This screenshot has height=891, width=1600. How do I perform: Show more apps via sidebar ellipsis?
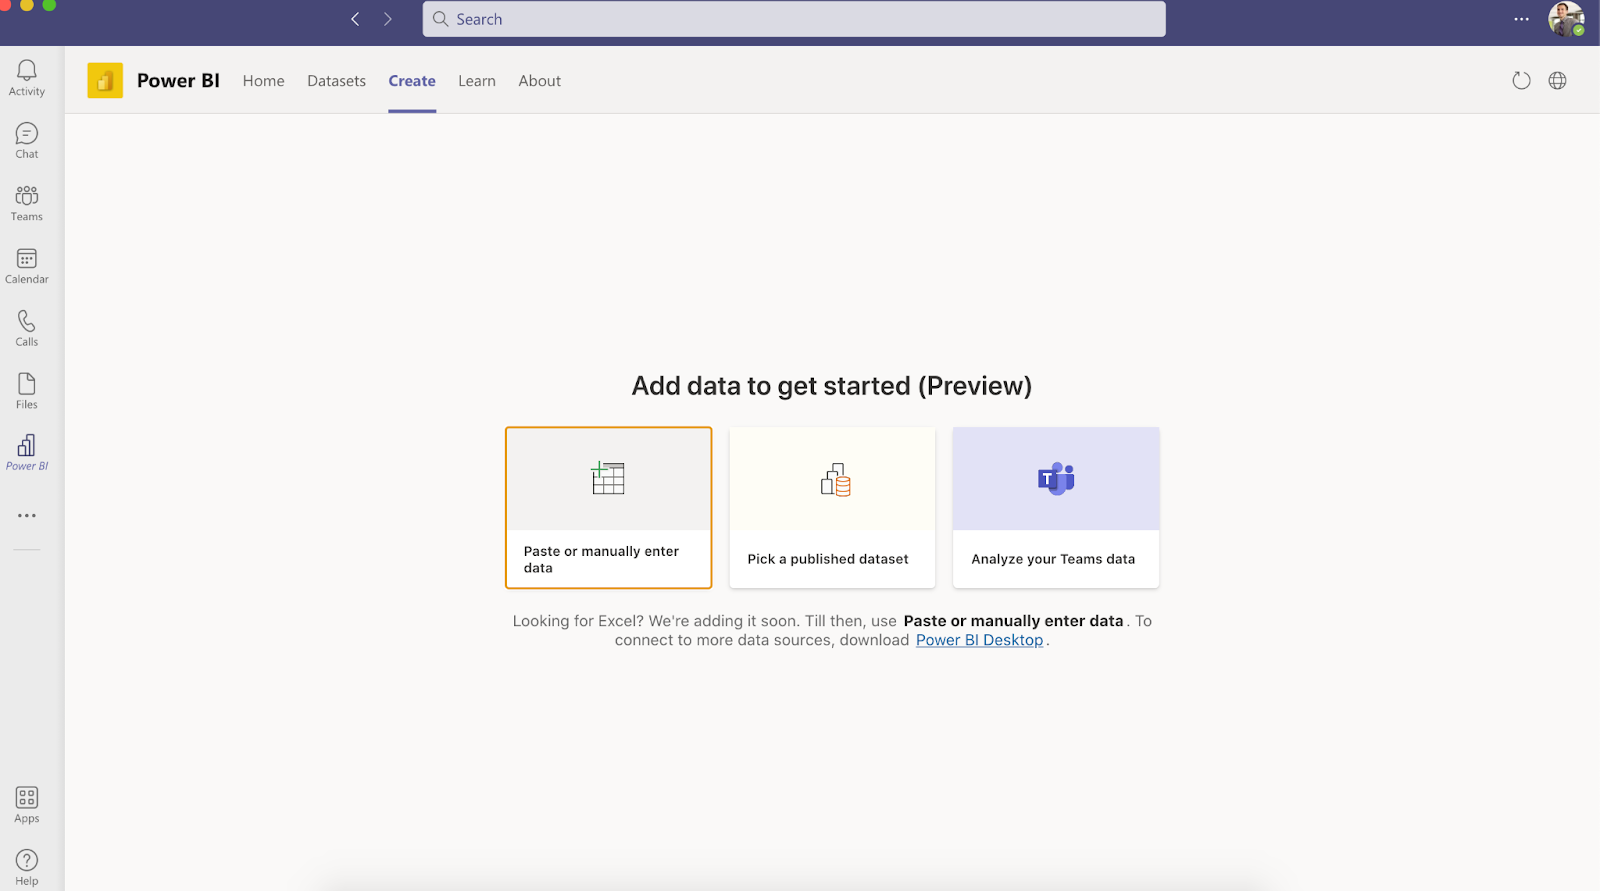(27, 516)
